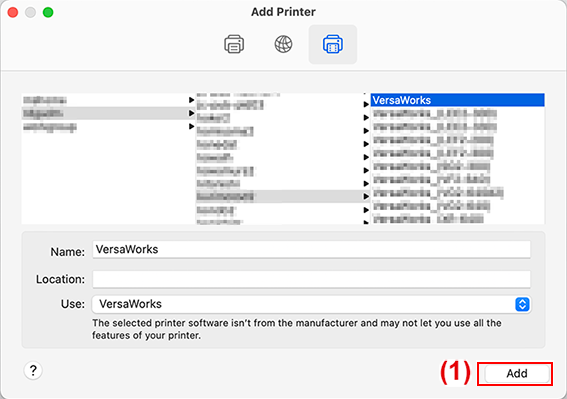Click the empty Location field

[311, 279]
